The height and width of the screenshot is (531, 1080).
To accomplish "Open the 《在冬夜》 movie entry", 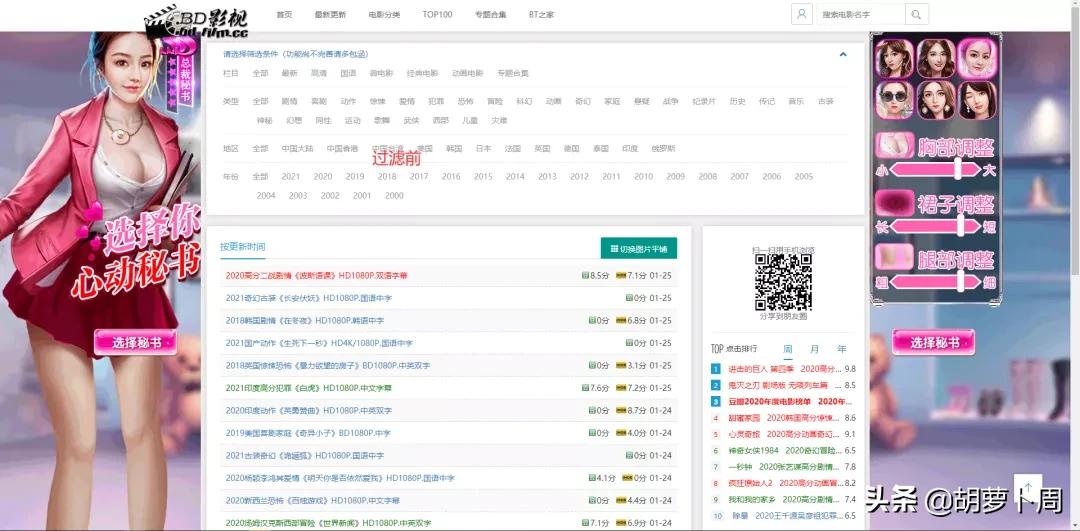I will point(304,320).
